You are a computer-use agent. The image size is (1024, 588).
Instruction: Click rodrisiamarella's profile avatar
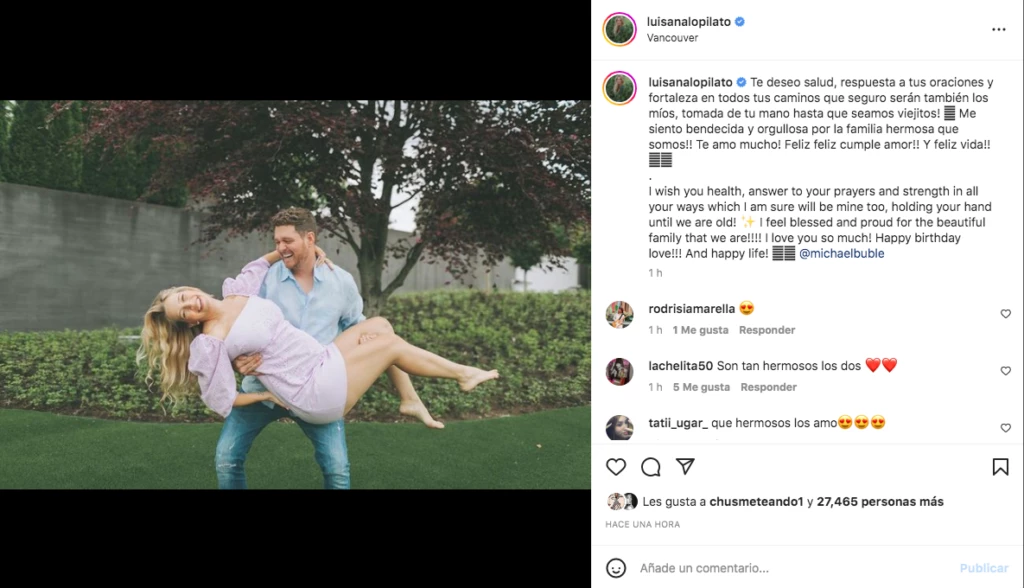click(x=620, y=315)
